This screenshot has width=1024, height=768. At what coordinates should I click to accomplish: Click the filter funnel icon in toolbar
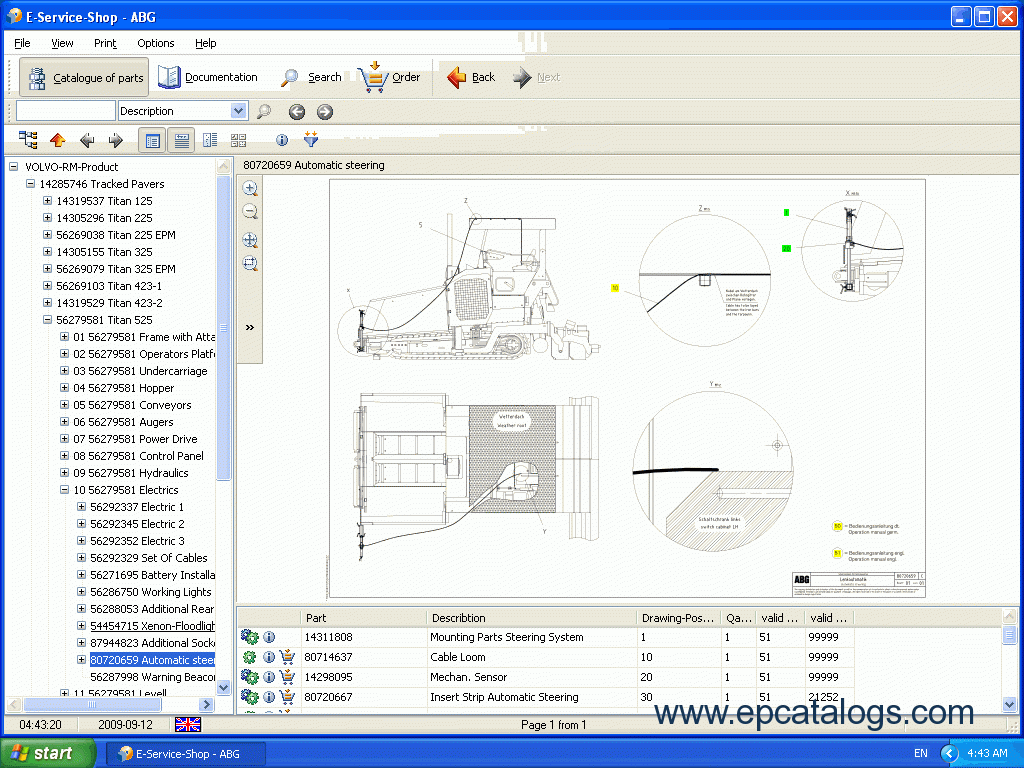pyautogui.click(x=311, y=138)
